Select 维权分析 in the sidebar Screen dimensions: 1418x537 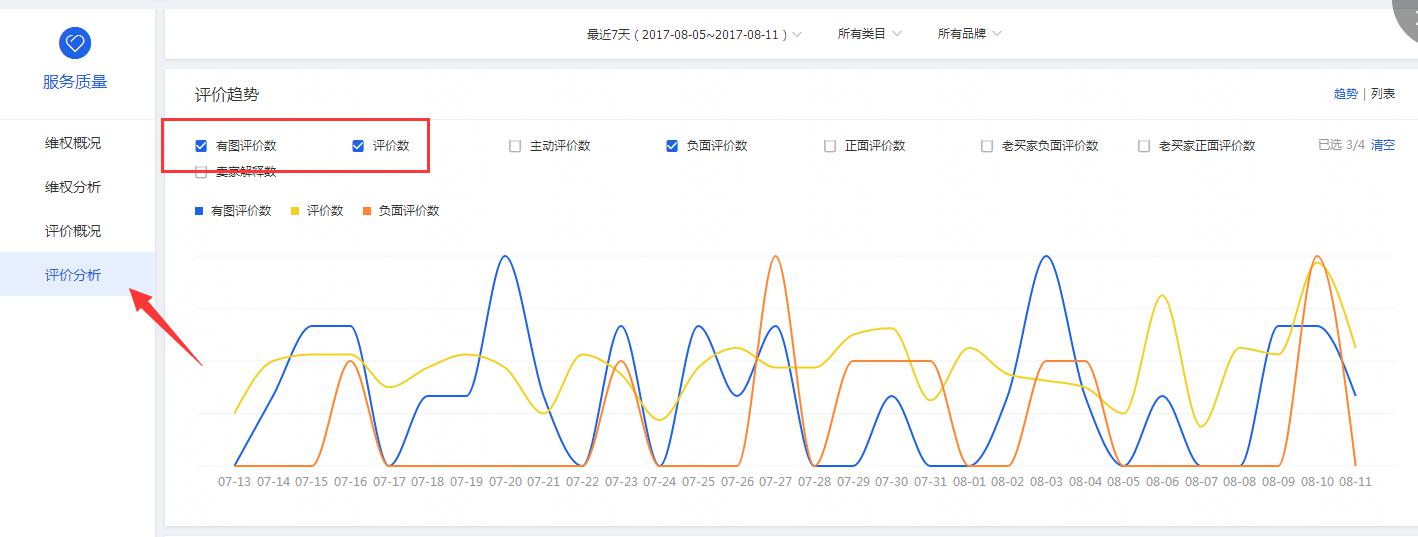point(73,187)
